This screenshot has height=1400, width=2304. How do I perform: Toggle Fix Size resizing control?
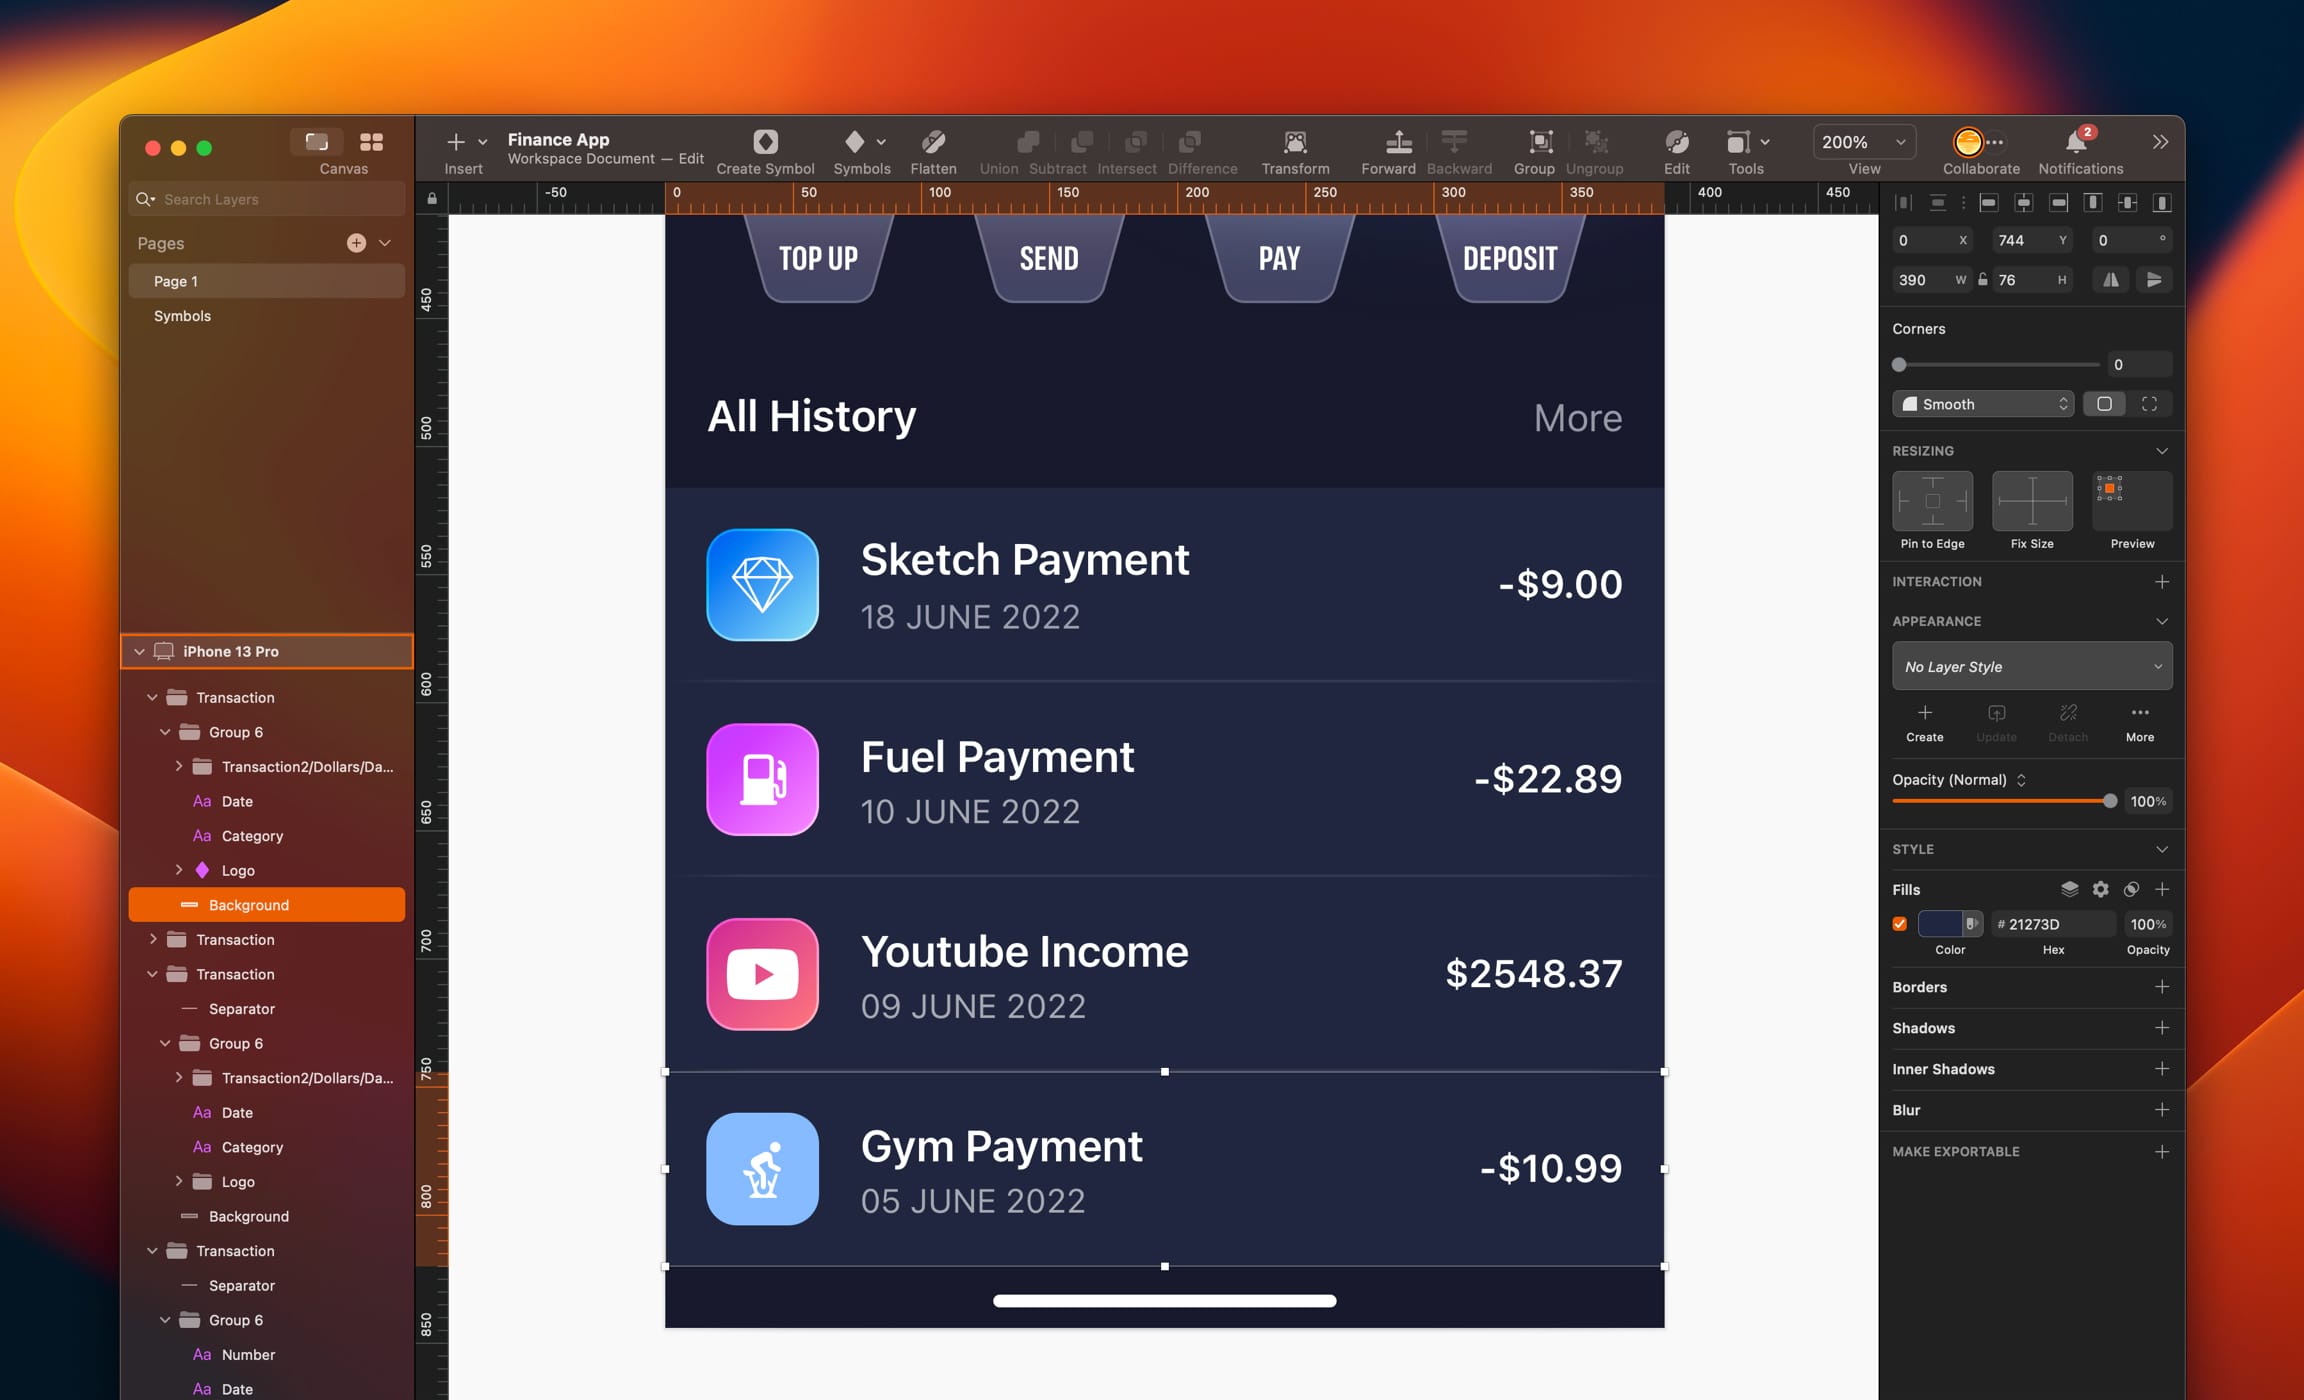[x=2031, y=501]
